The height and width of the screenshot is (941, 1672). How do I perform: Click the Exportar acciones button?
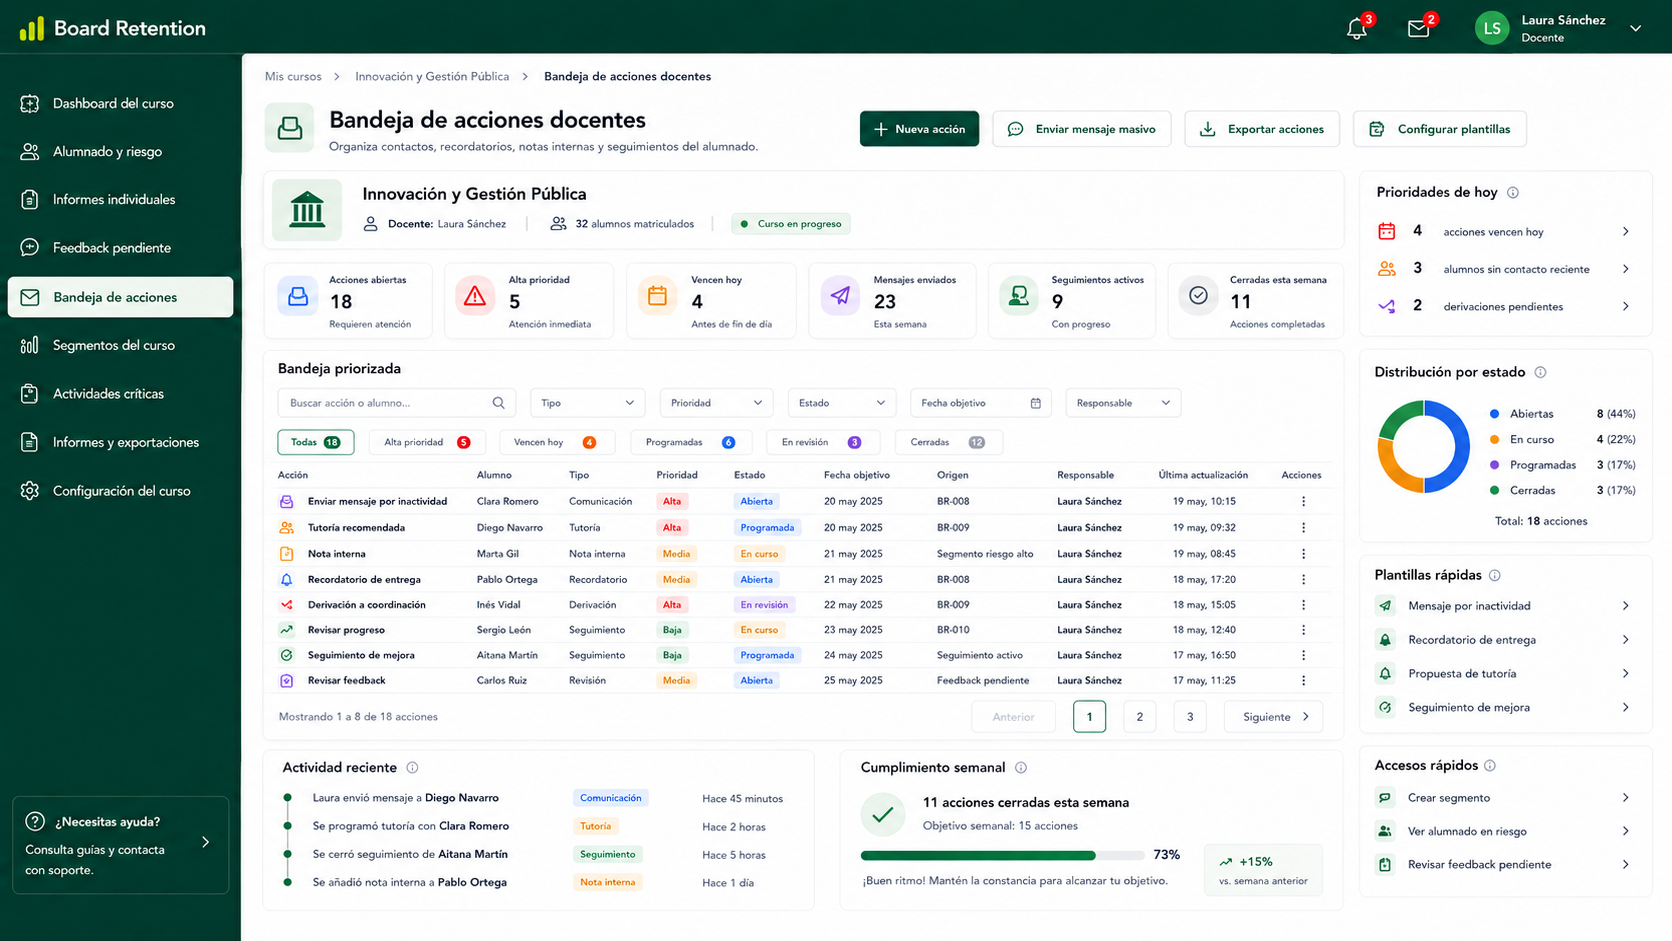[x=1262, y=129]
